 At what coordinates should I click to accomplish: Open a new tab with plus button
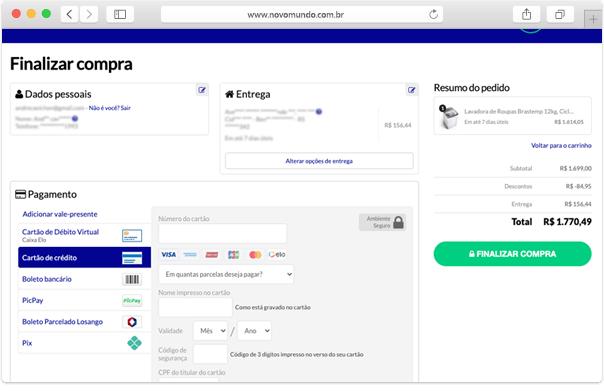[x=593, y=19]
